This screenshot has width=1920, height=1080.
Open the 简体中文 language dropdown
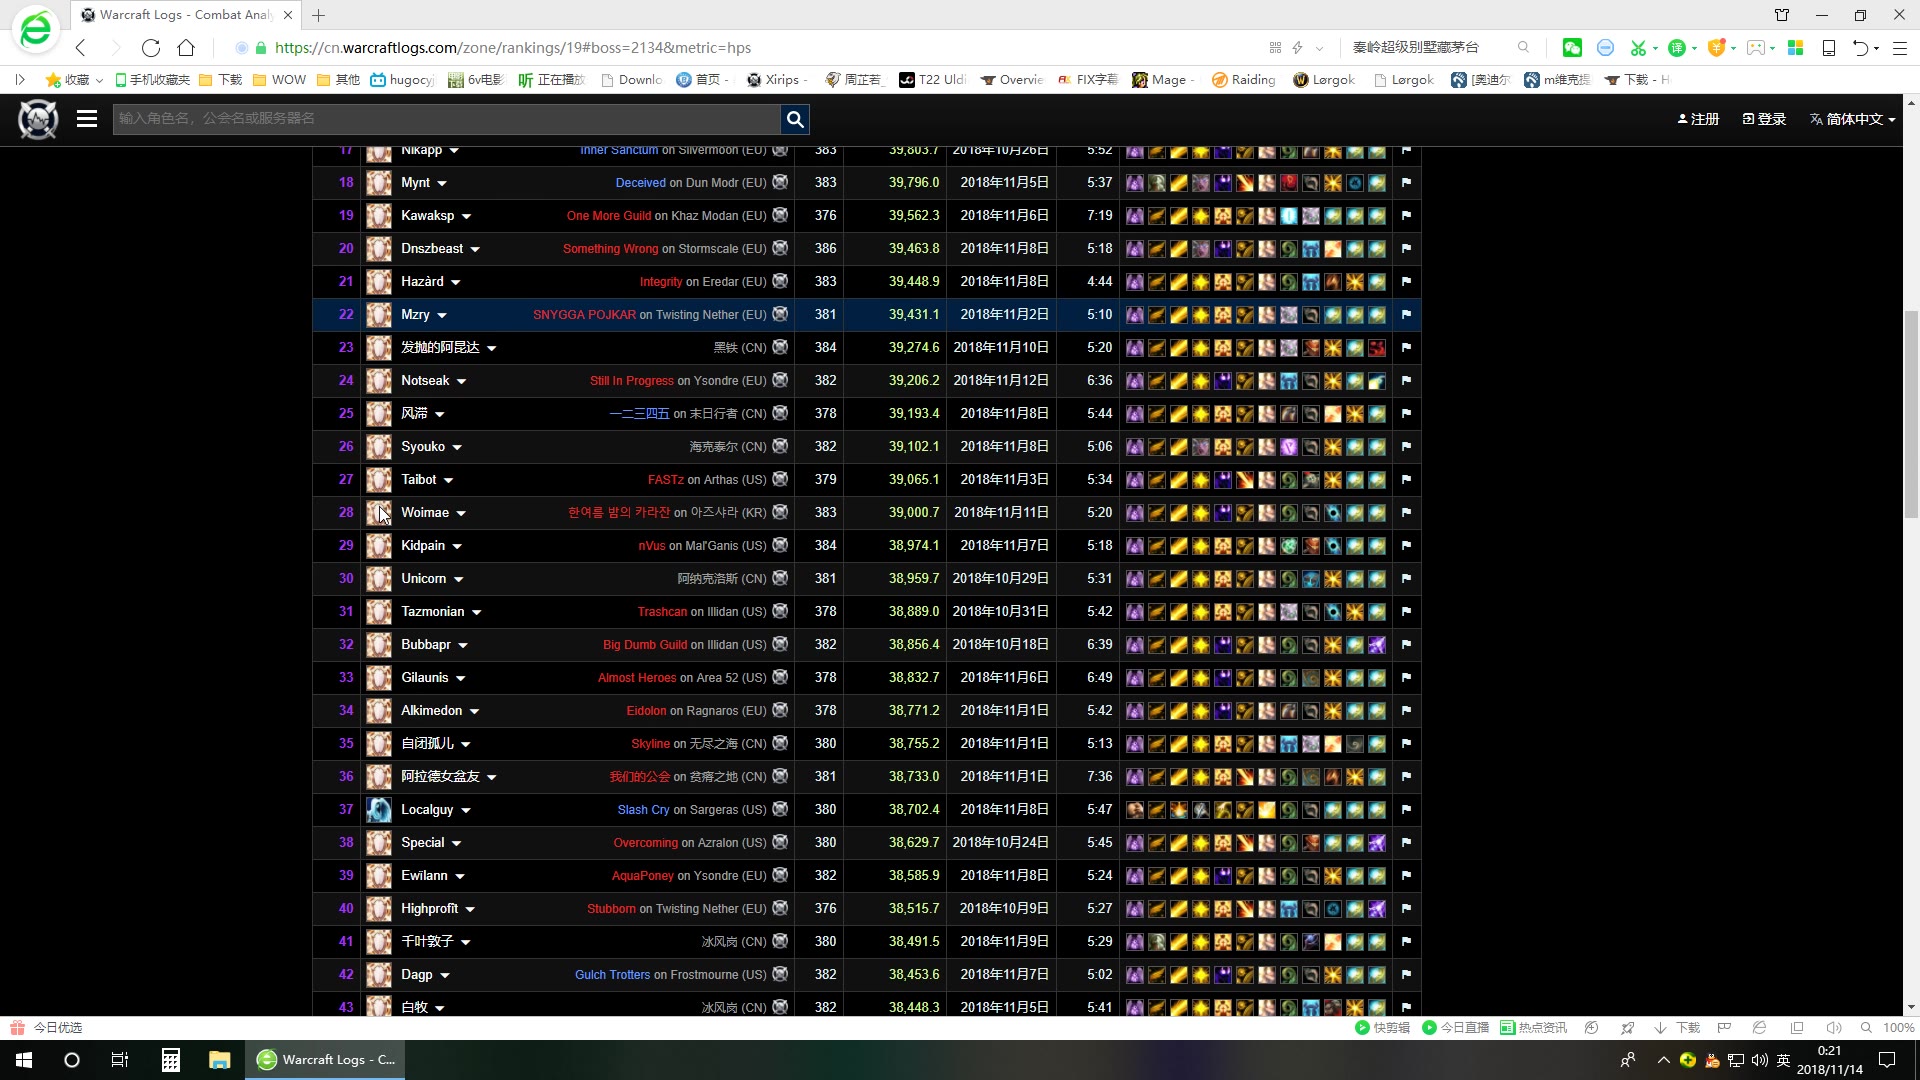[x=1852, y=119]
